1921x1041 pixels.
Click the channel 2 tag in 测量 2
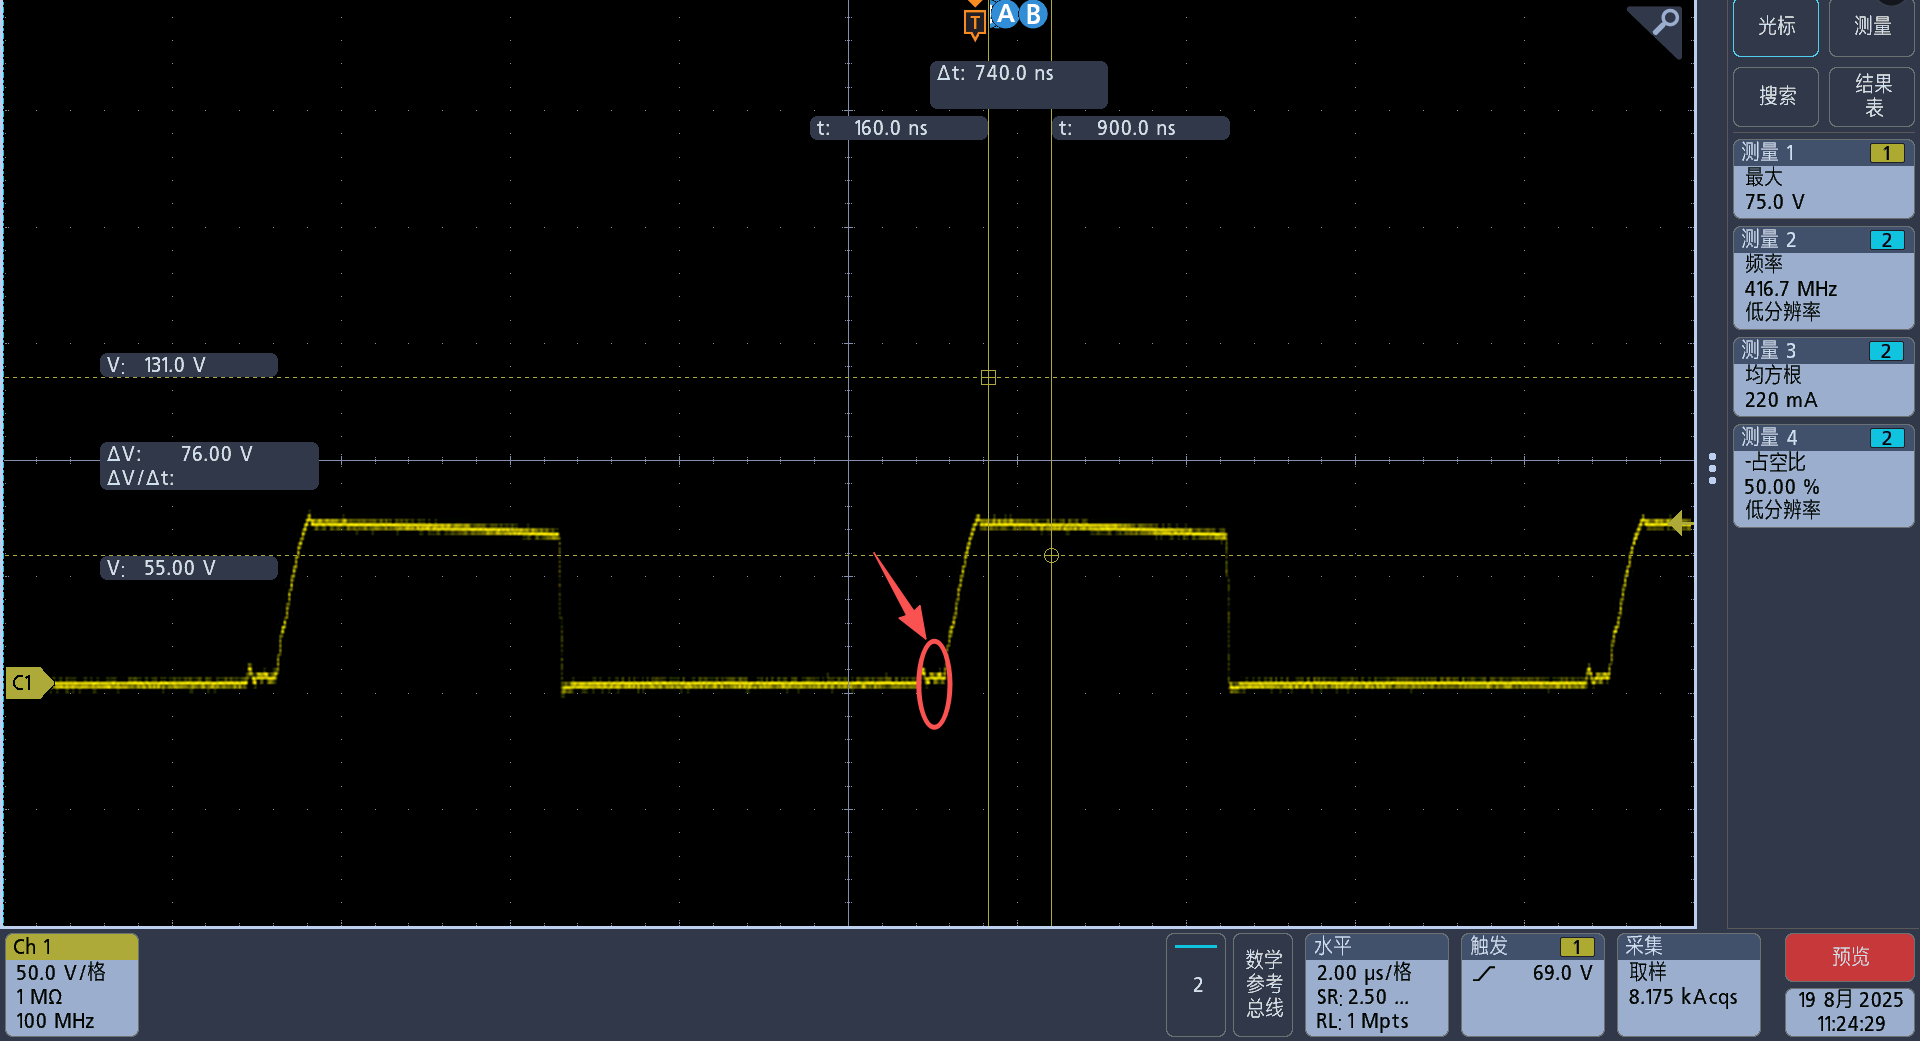coord(1887,240)
